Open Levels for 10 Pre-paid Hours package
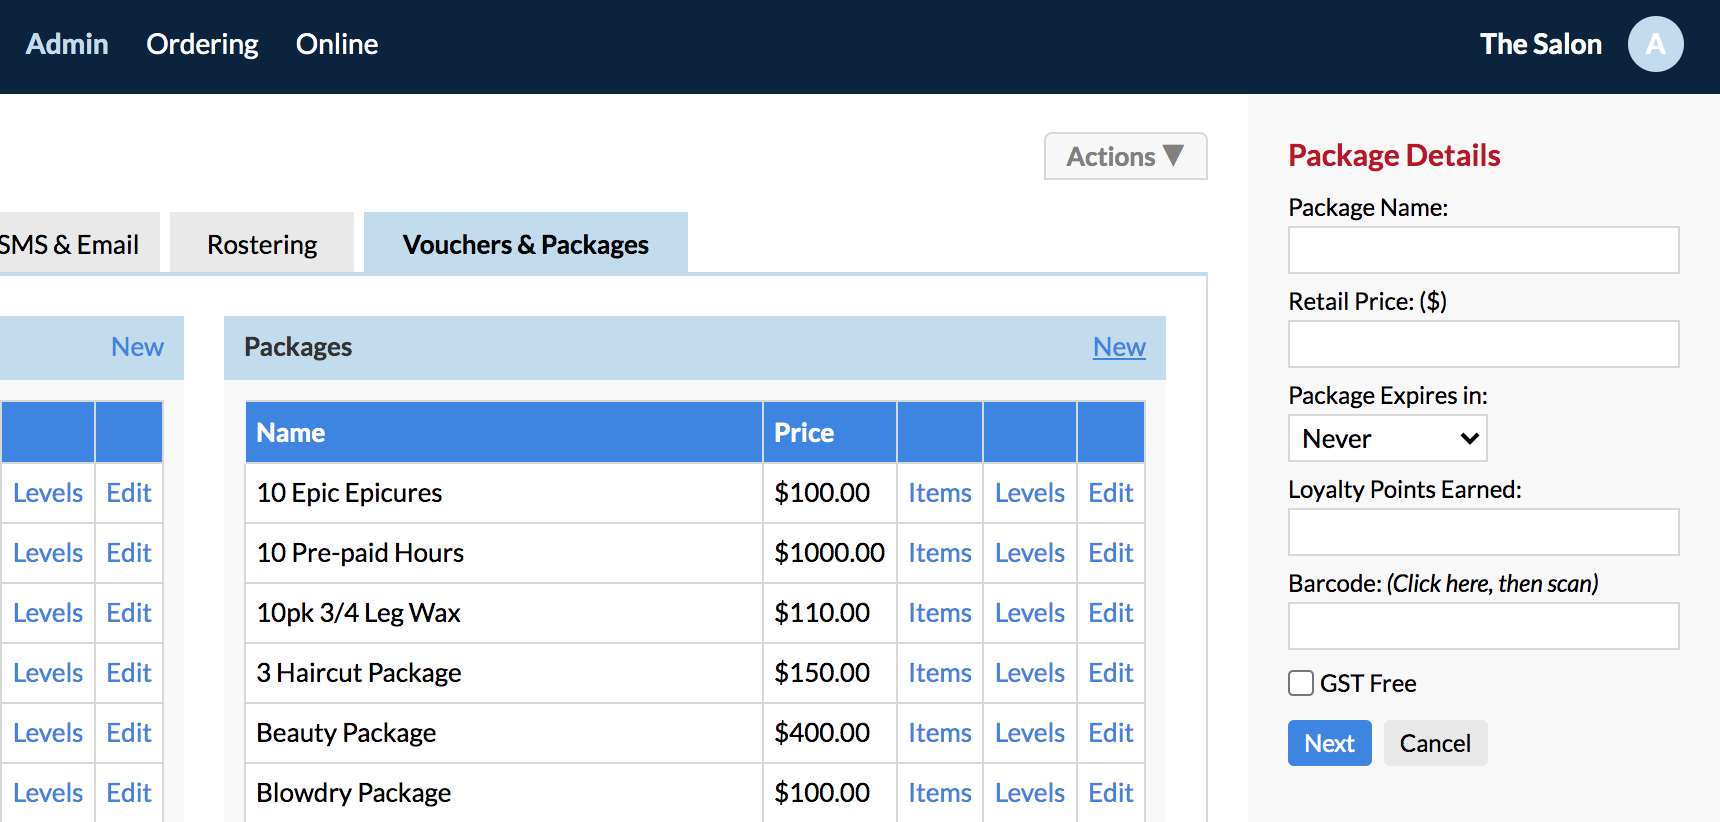 point(1030,553)
